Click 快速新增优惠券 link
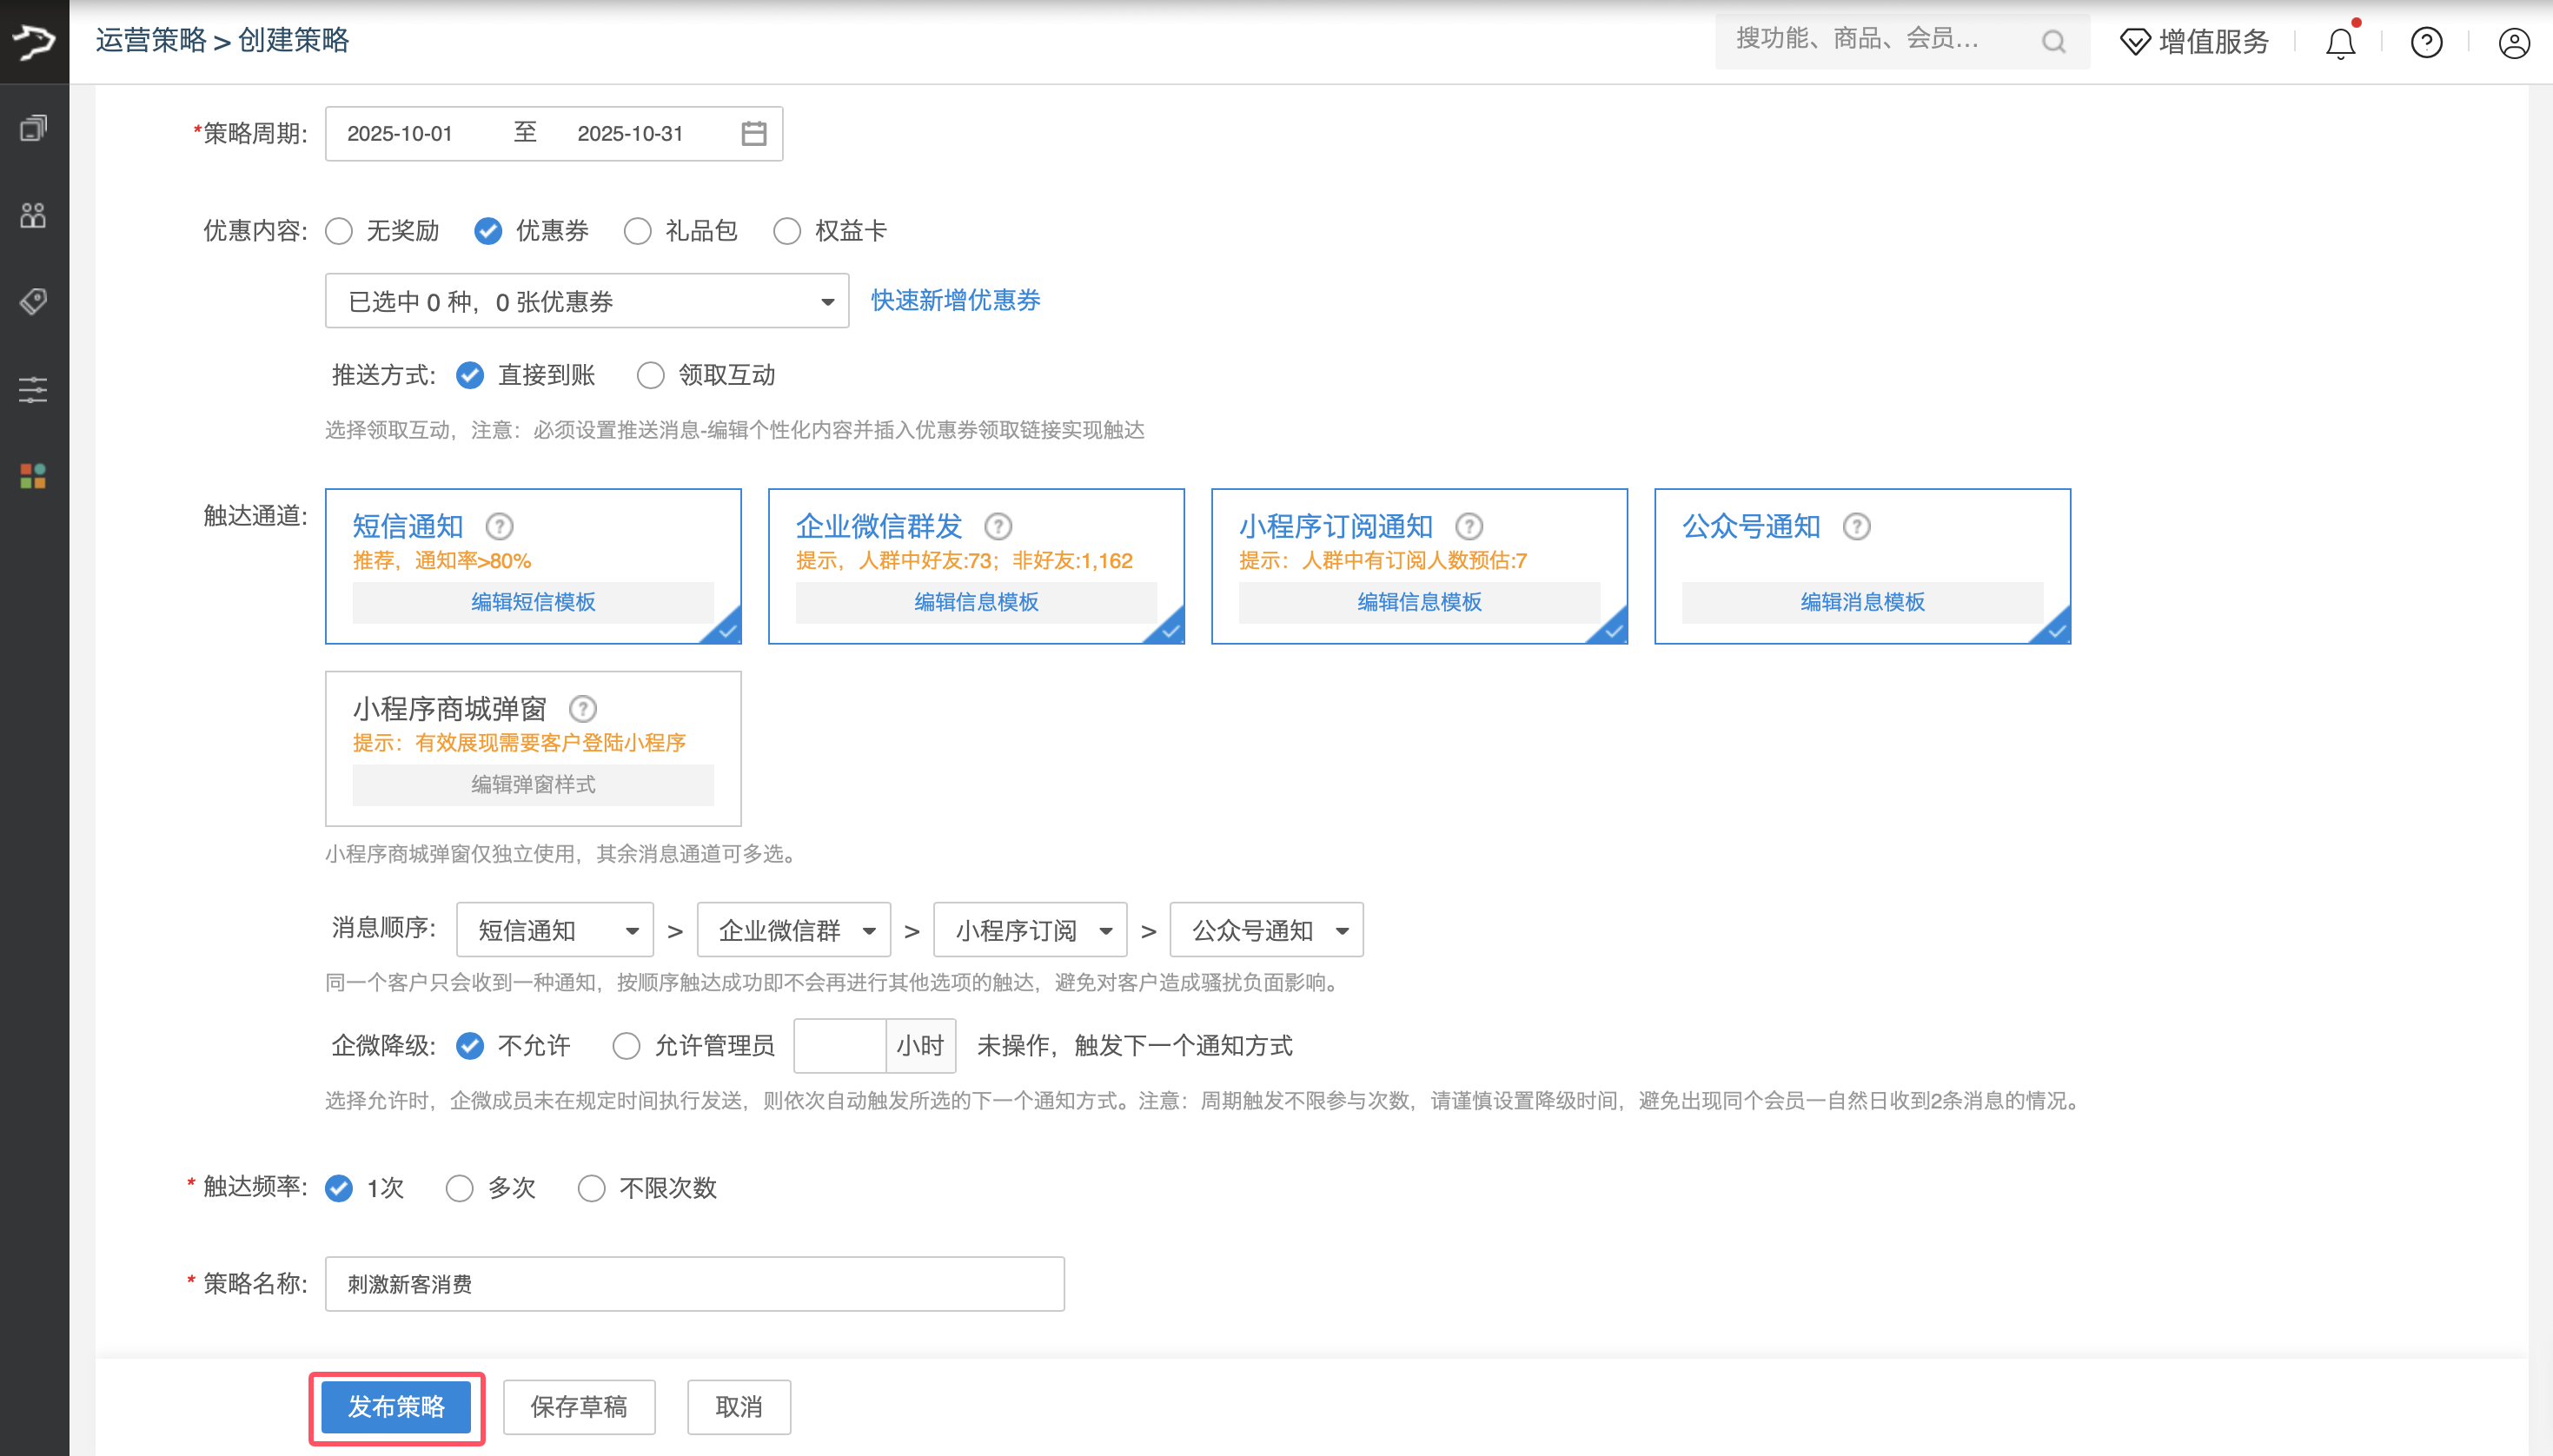The width and height of the screenshot is (2553, 1456). [955, 300]
